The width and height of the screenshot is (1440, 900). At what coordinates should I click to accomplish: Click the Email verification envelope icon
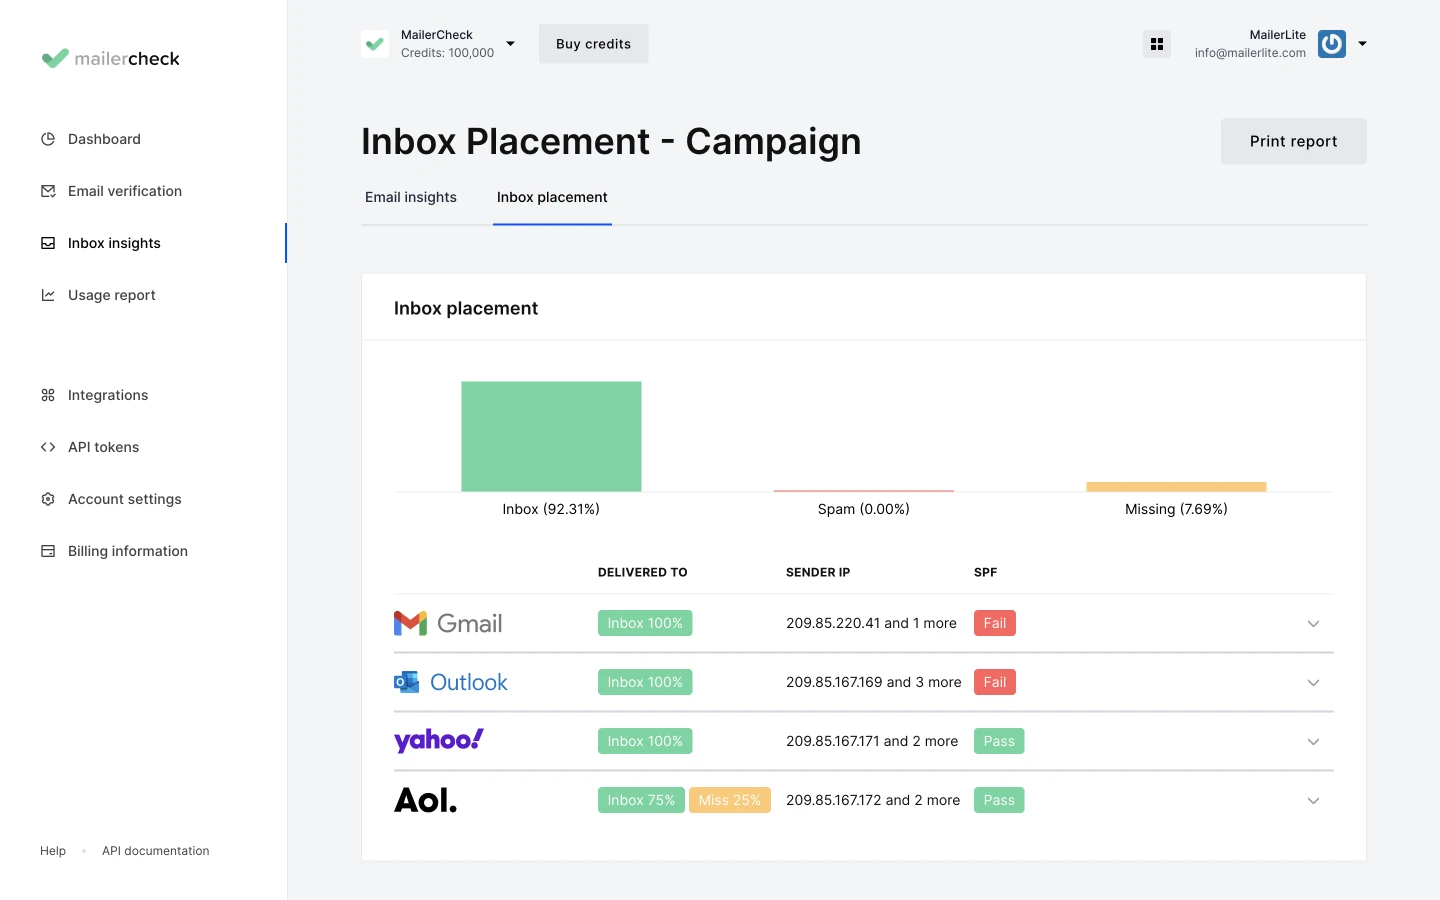pos(48,191)
